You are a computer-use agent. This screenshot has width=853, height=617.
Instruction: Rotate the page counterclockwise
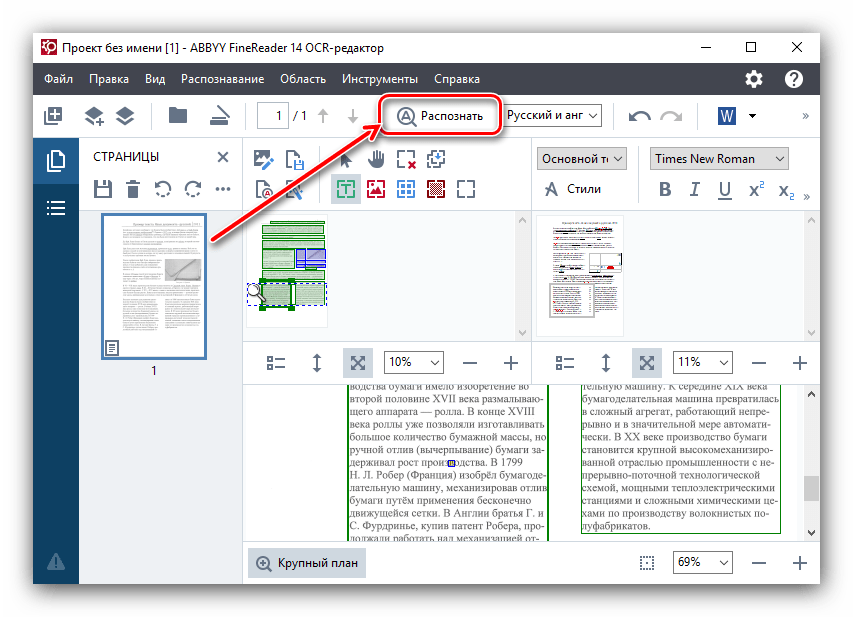[163, 189]
